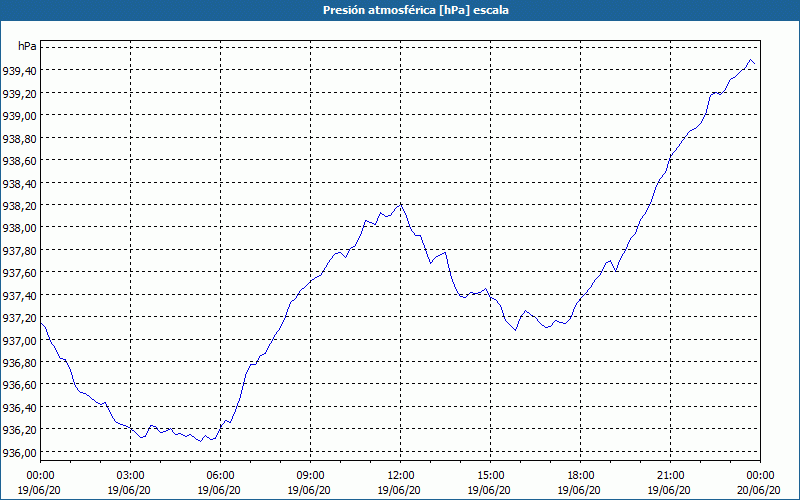Image resolution: width=800 pixels, height=500 pixels.
Task: Click the 936,60 y-axis value
Action: click(x=19, y=385)
